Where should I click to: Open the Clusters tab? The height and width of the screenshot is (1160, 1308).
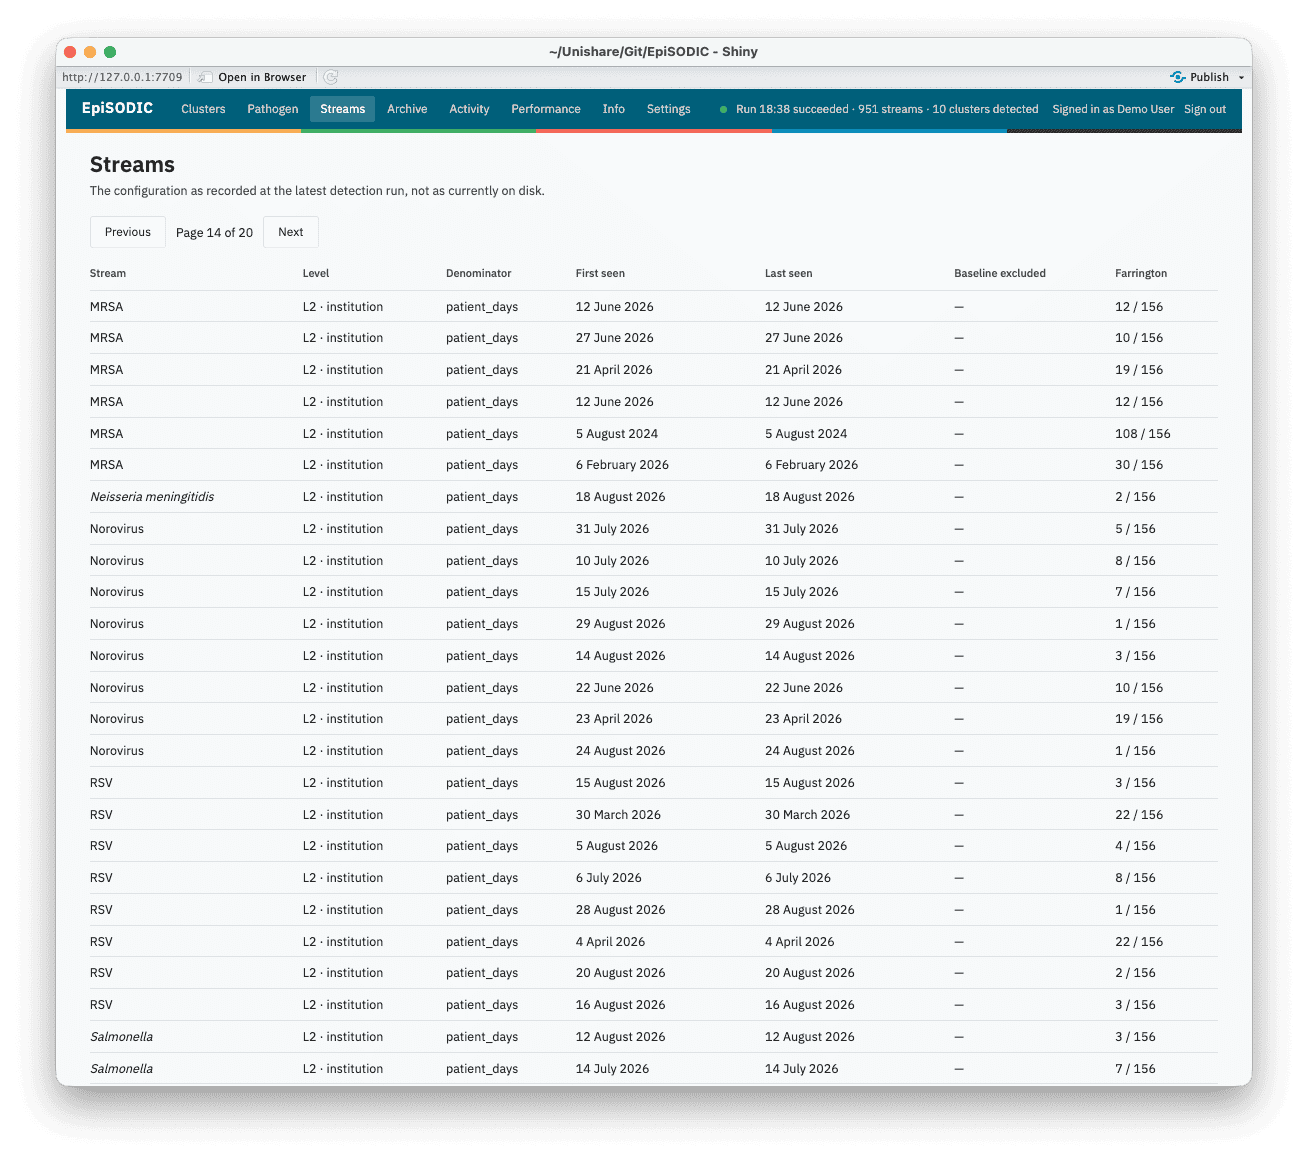pos(203,109)
